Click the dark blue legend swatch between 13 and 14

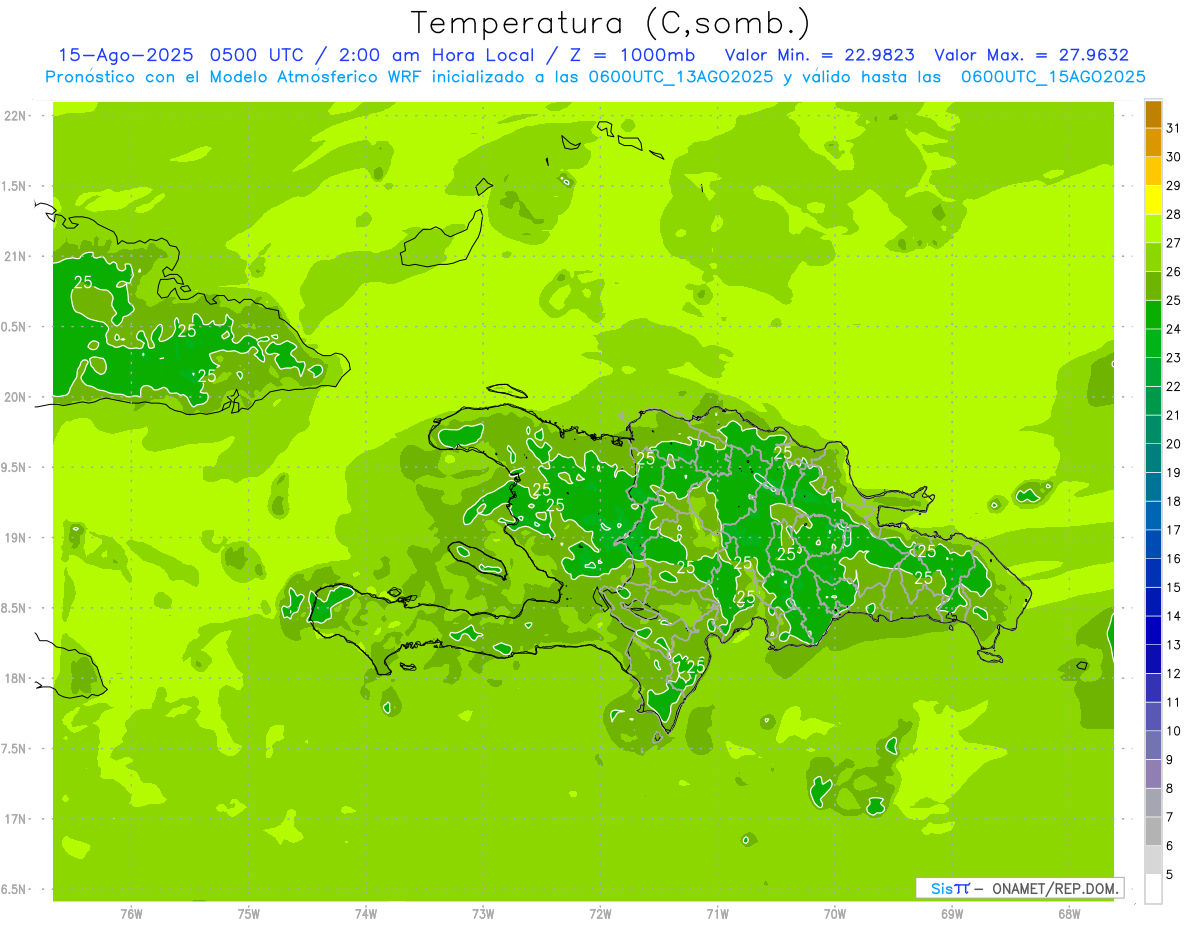pyautogui.click(x=1153, y=630)
